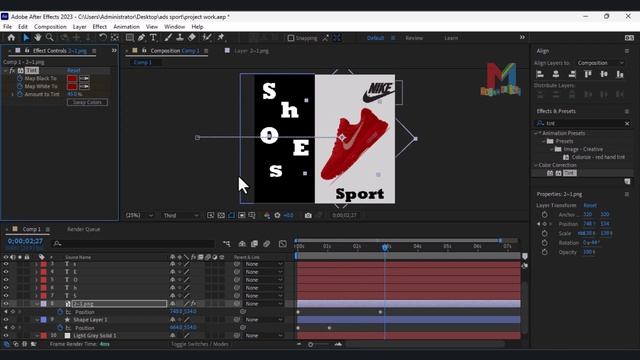Open the File menu
Image resolution: width=640 pixels, height=360 pixels.
point(7,27)
